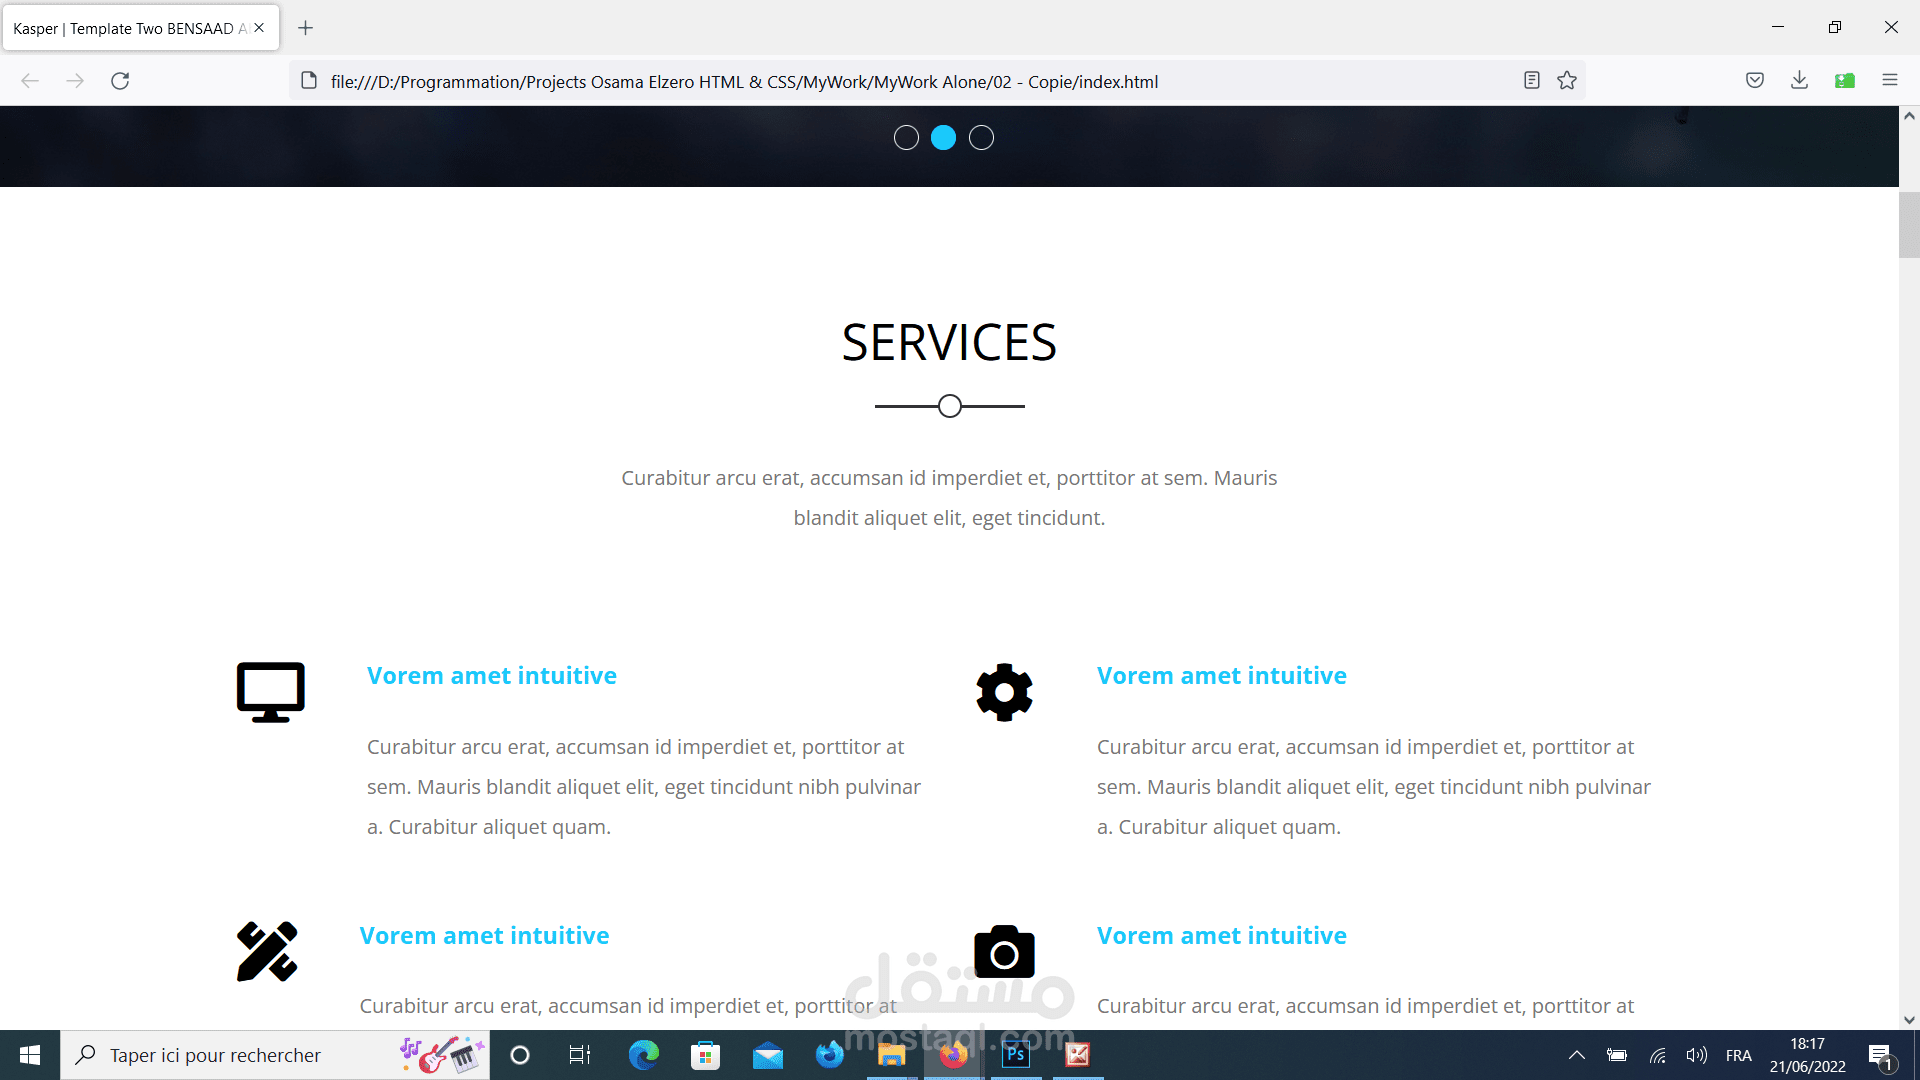Select the first slider bullet
Screen dimensions: 1920x1080
coord(906,138)
